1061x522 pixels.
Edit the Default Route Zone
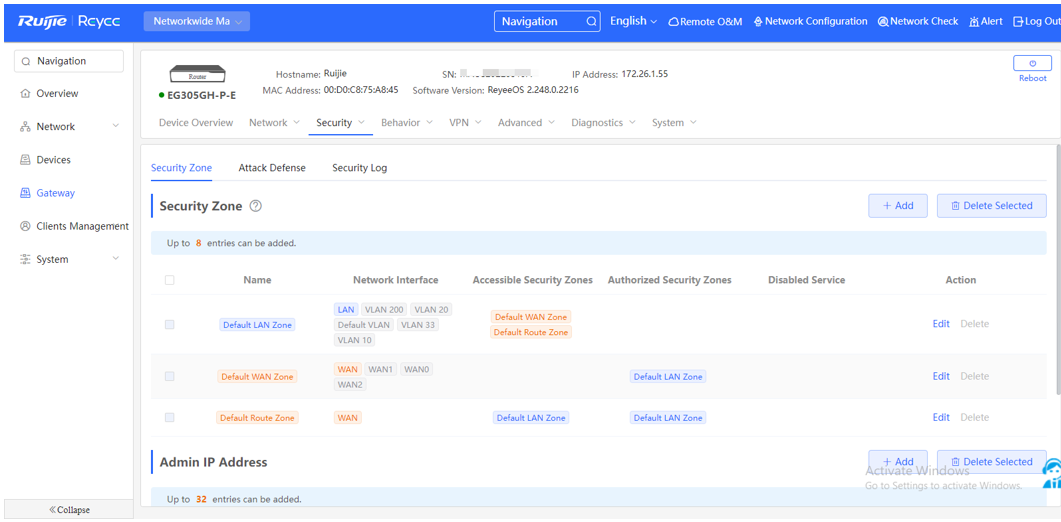click(x=941, y=418)
